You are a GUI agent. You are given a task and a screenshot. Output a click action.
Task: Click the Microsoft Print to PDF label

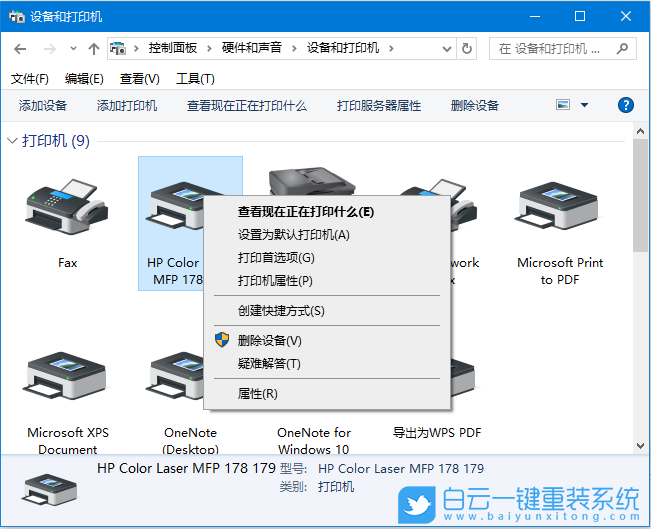(560, 271)
